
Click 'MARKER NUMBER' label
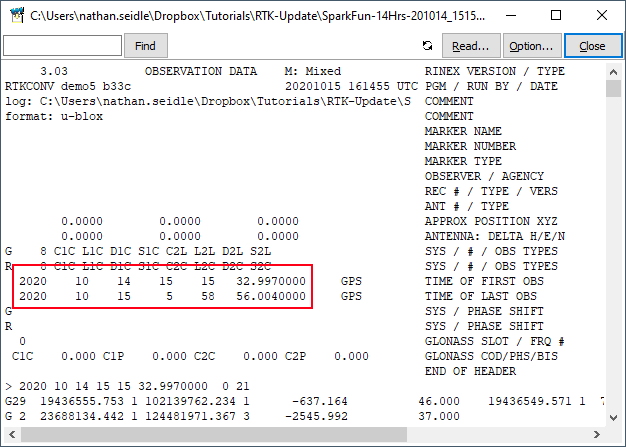[470, 146]
